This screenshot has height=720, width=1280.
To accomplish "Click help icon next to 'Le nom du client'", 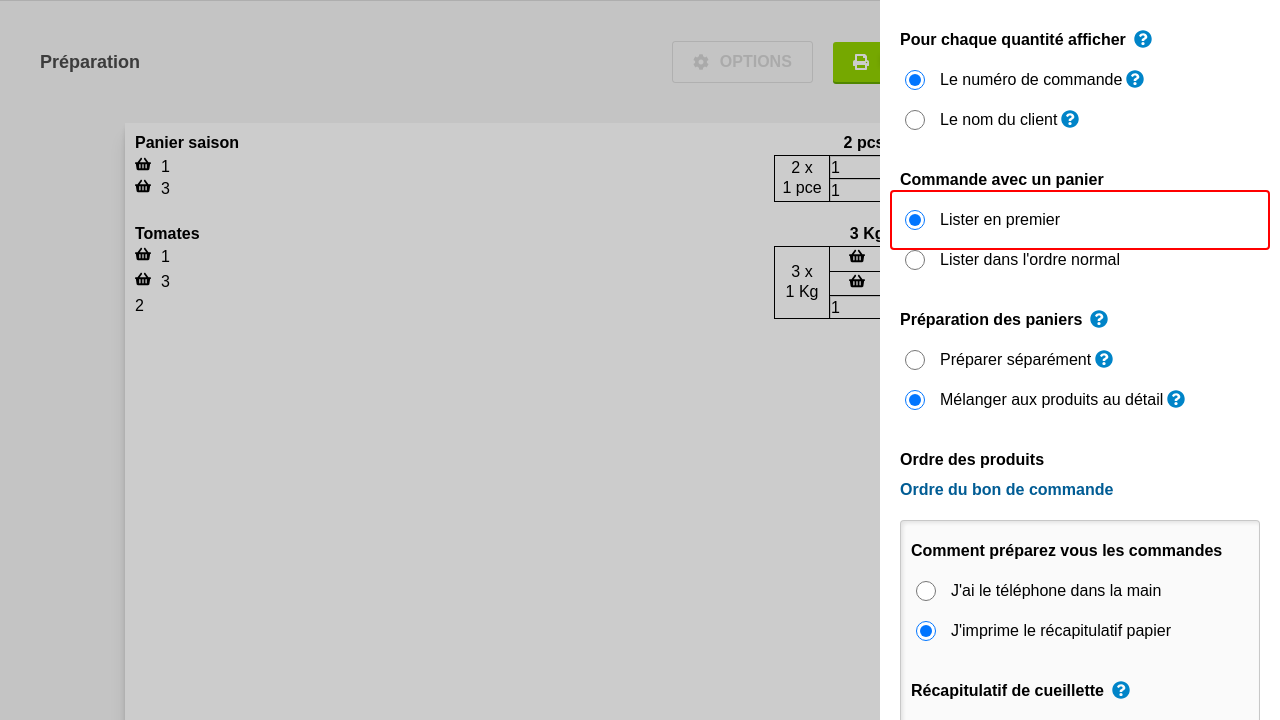I will point(1070,119).
